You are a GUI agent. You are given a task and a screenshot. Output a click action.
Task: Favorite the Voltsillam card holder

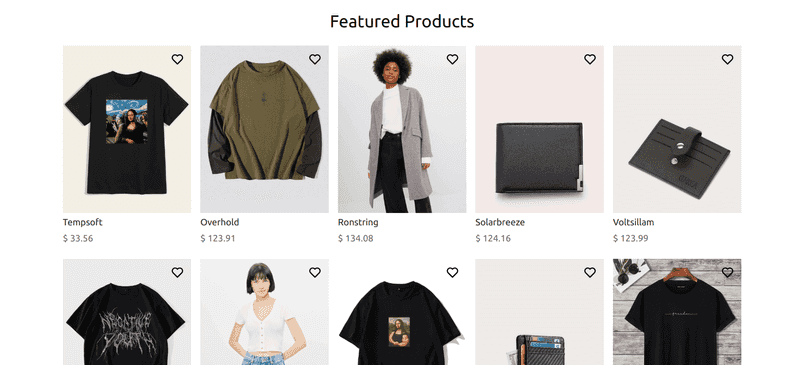point(727,59)
